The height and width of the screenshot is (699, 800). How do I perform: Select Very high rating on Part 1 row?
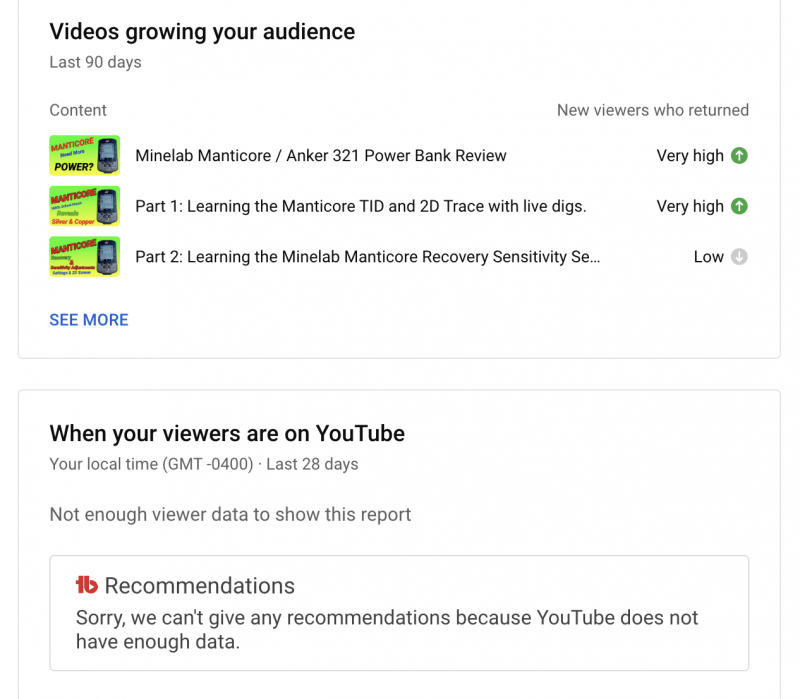tap(689, 206)
